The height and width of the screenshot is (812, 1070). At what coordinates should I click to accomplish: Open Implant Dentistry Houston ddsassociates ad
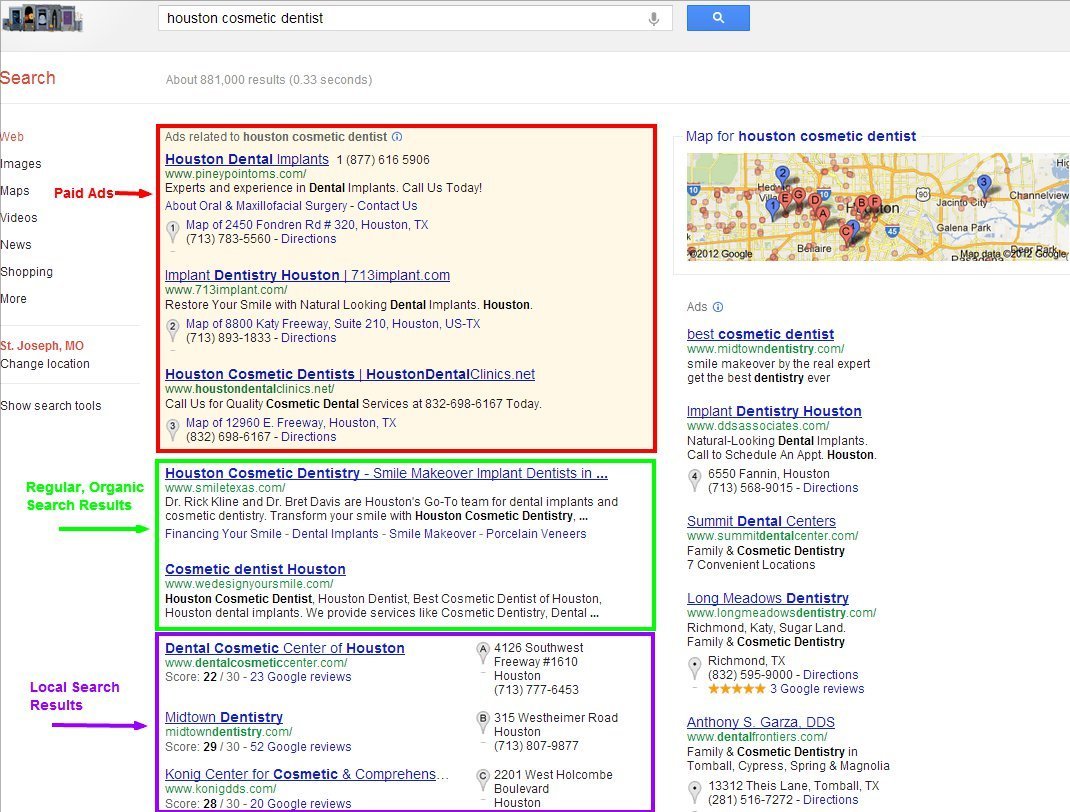click(x=774, y=411)
